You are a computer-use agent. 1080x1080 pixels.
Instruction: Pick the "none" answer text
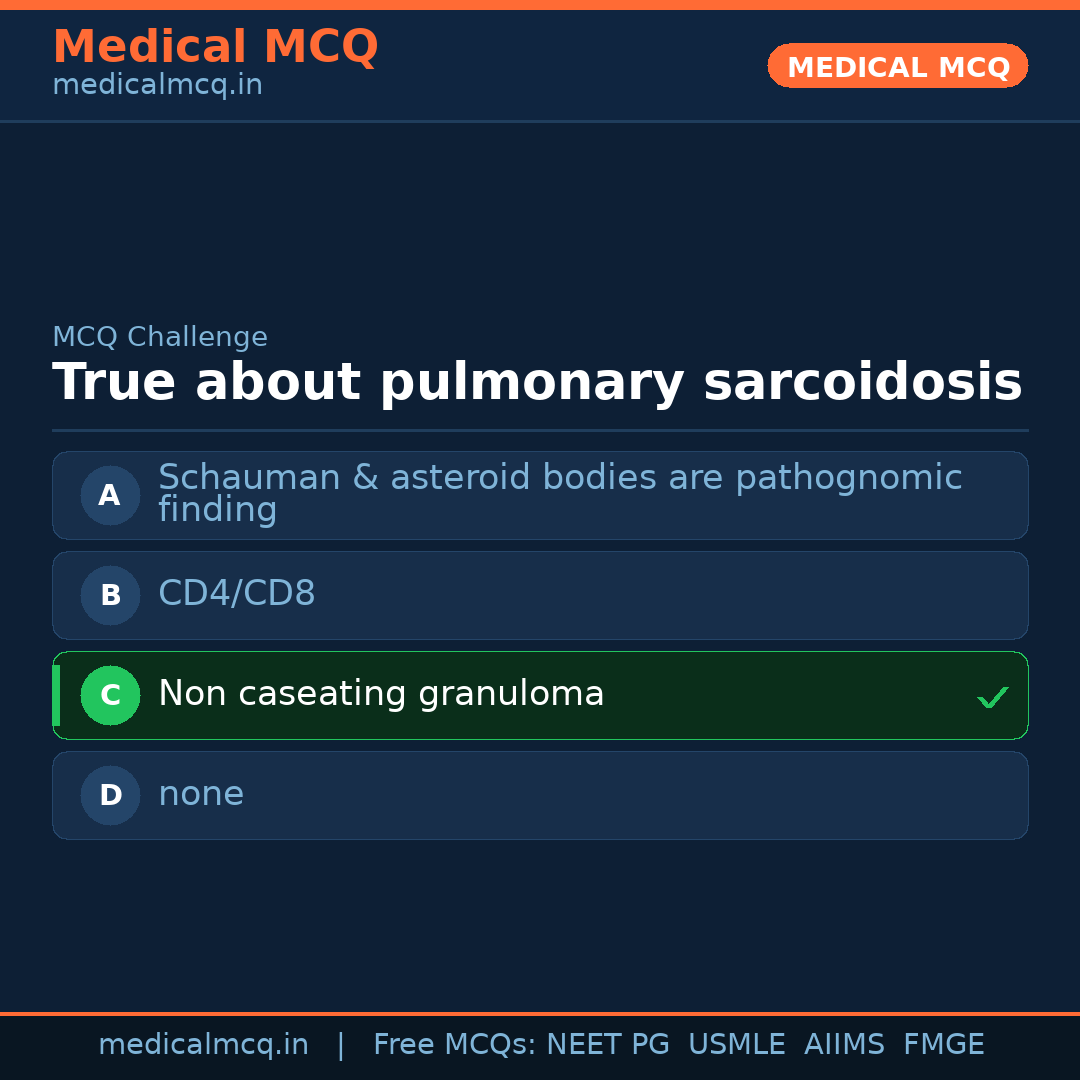click(201, 794)
